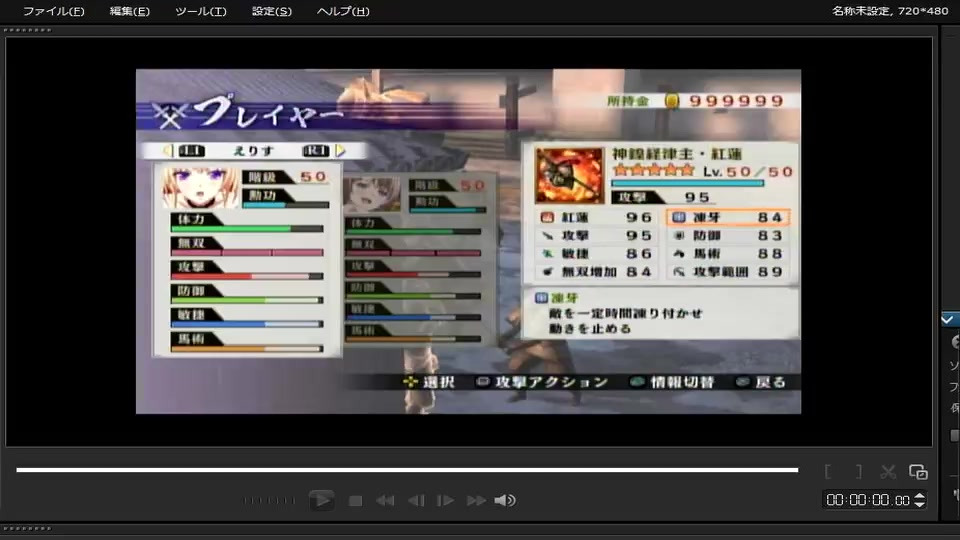Open the ツール(T) menu

click(200, 11)
